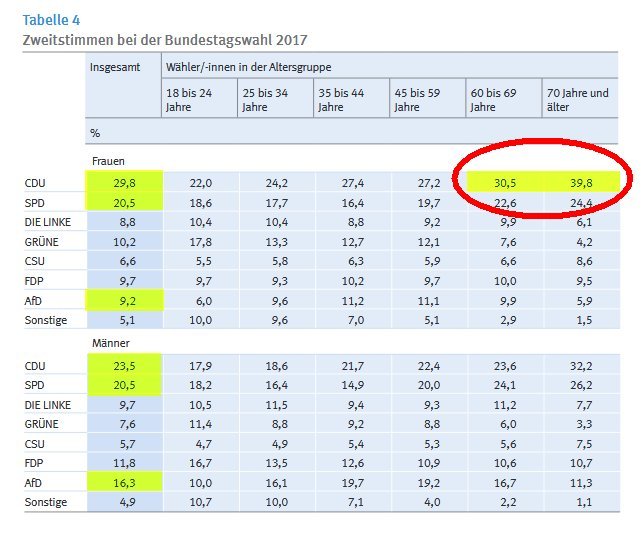
Task: Click the "Sonstige" row label under Männer
Action: (x=46, y=502)
